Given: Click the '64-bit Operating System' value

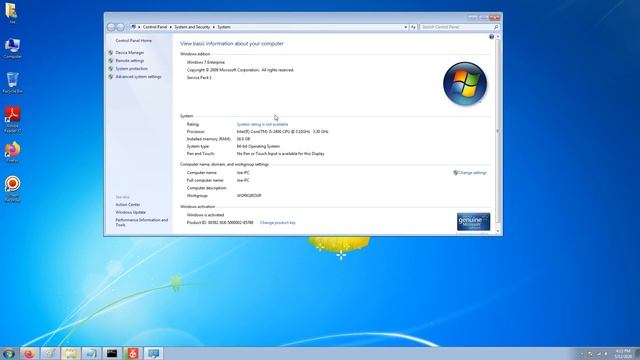Looking at the screenshot, I should (x=258, y=146).
